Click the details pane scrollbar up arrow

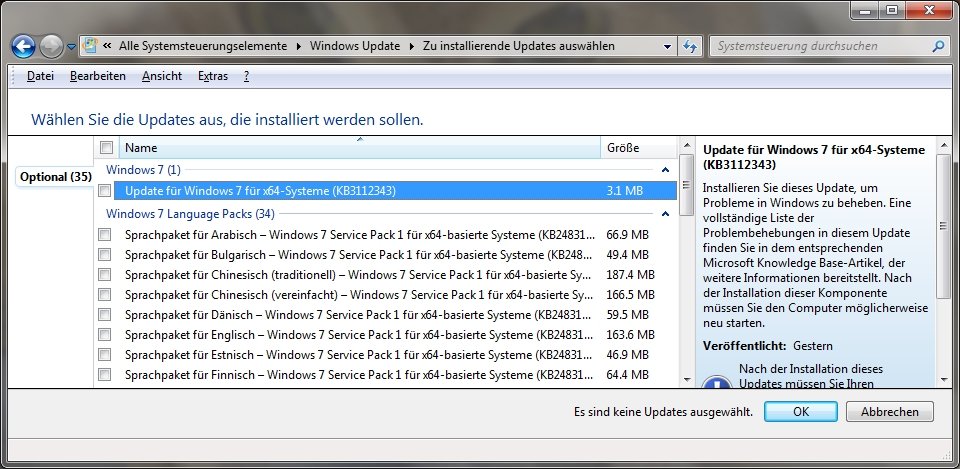943,146
